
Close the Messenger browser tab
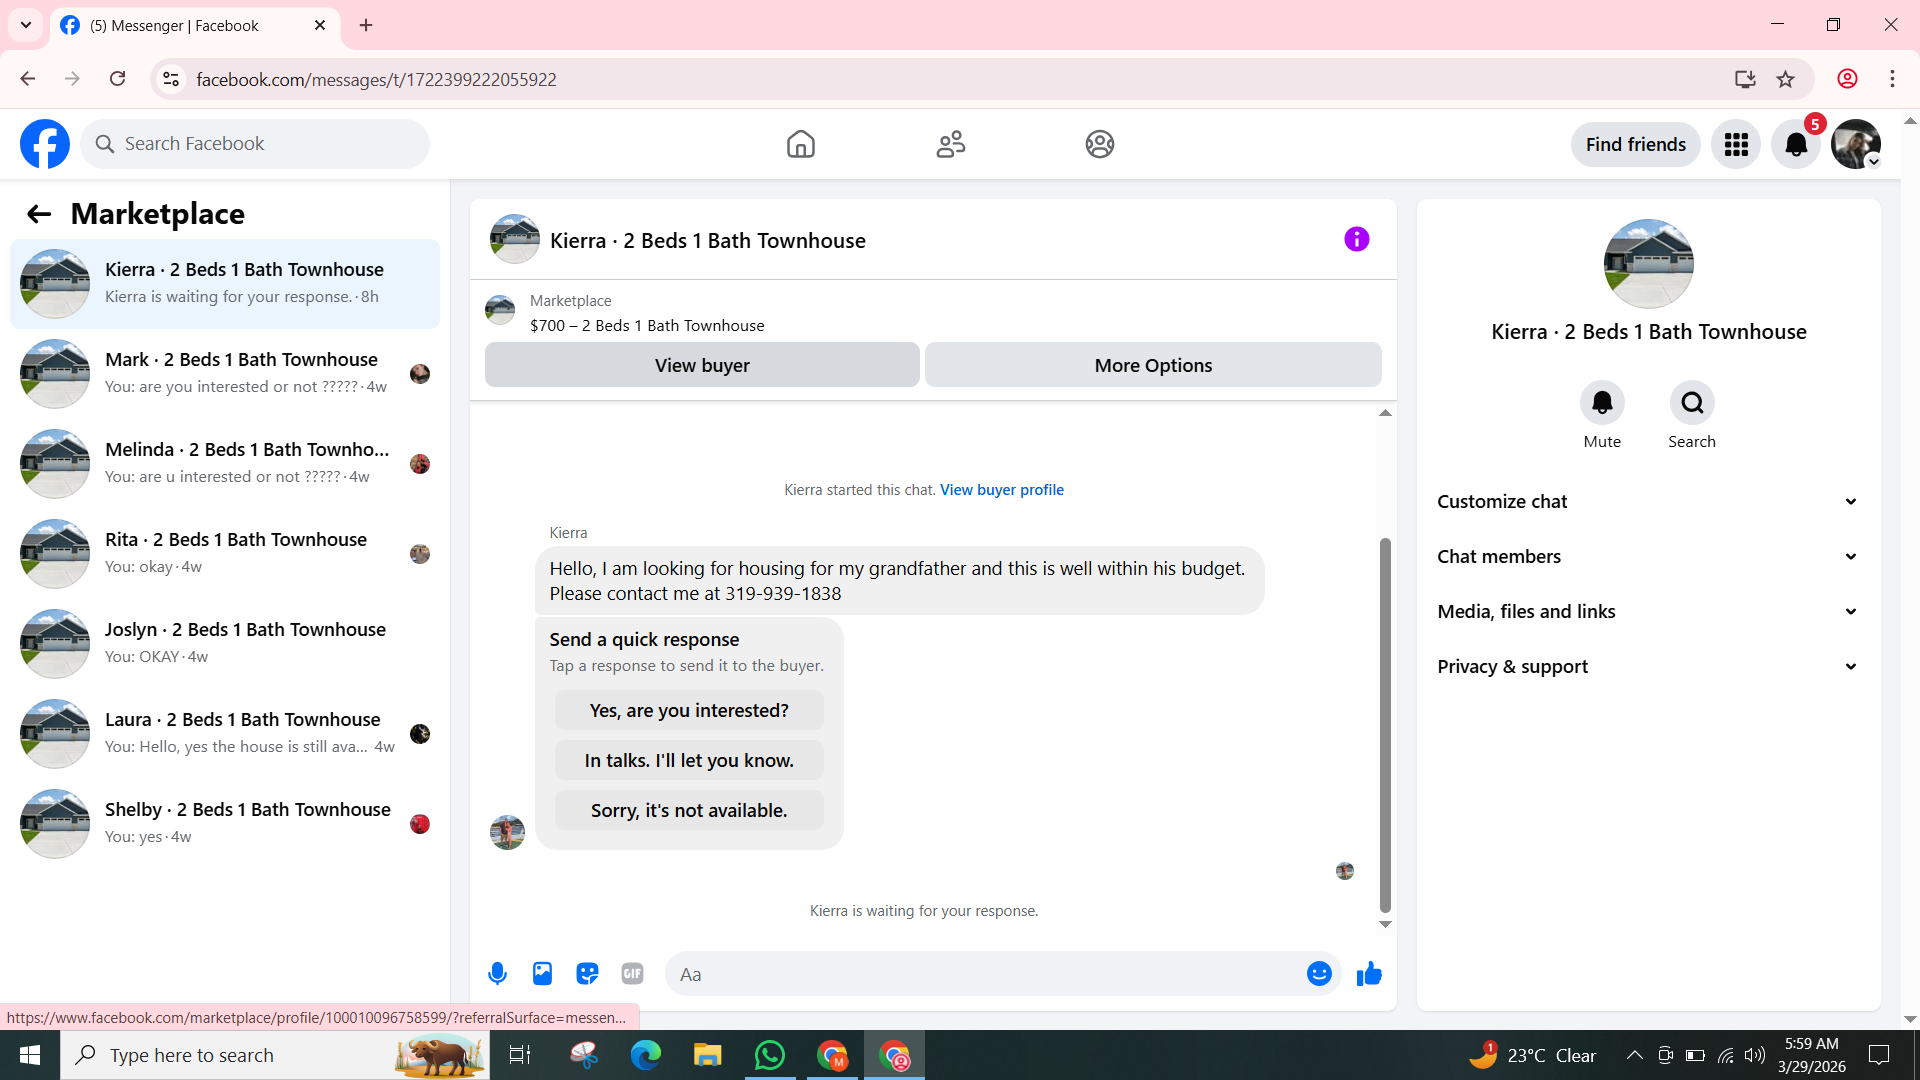tap(320, 25)
